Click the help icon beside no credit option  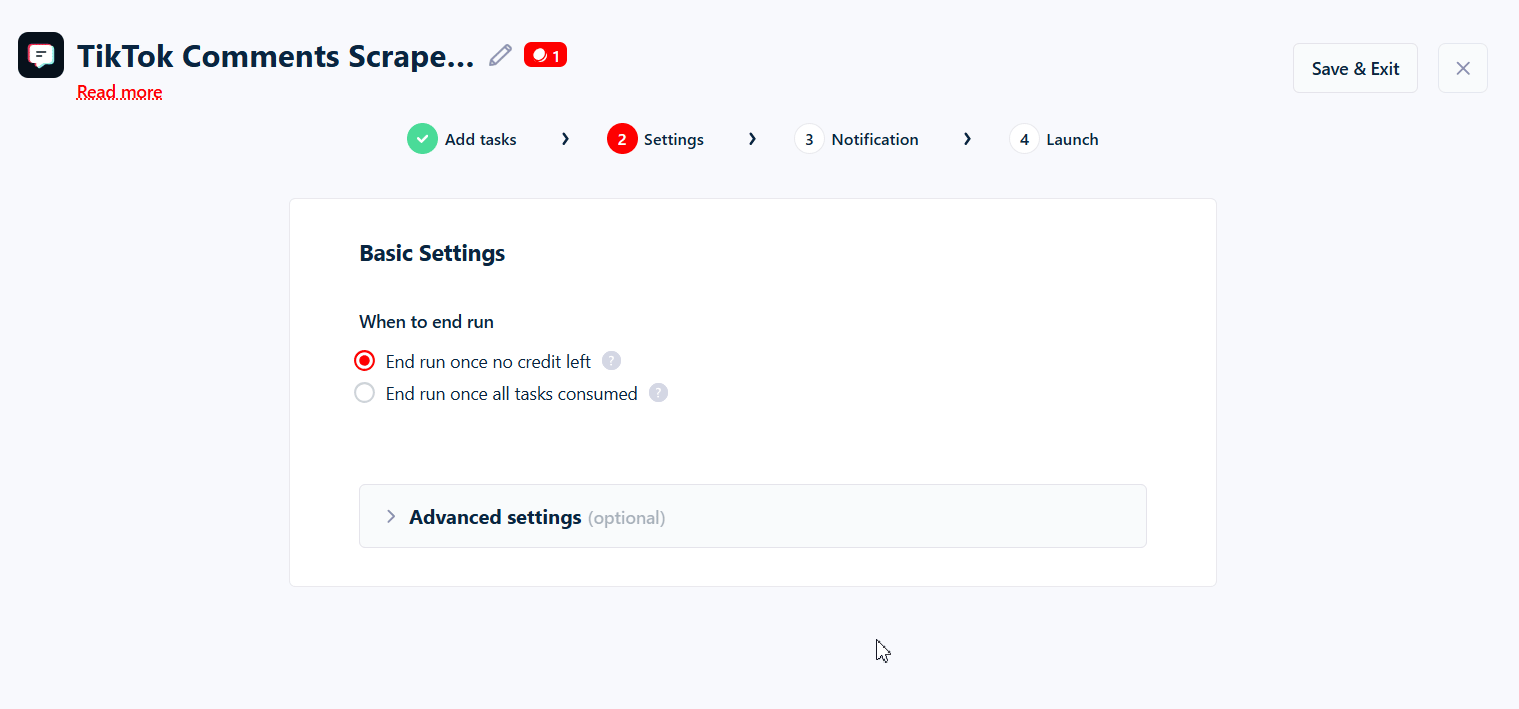[x=611, y=360]
